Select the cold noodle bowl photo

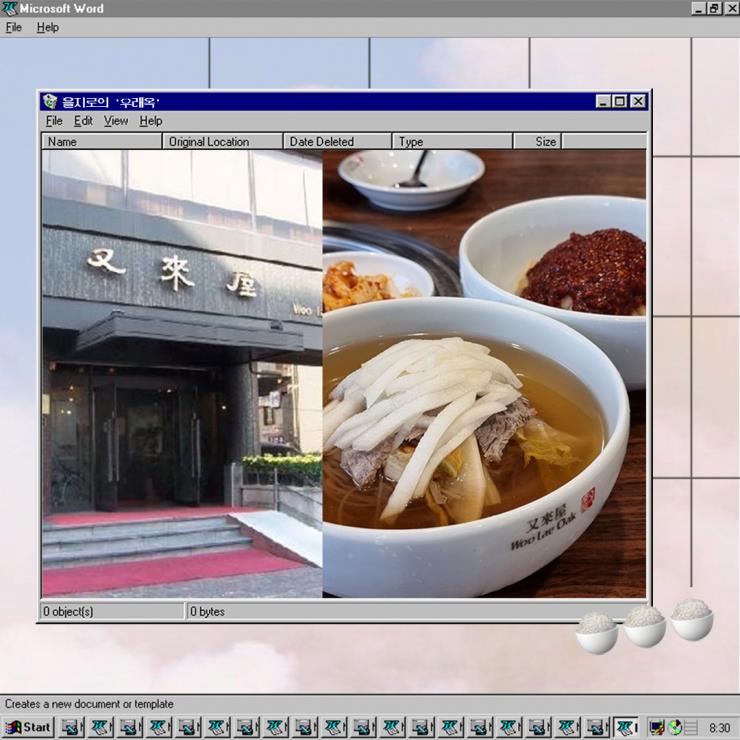click(x=484, y=374)
